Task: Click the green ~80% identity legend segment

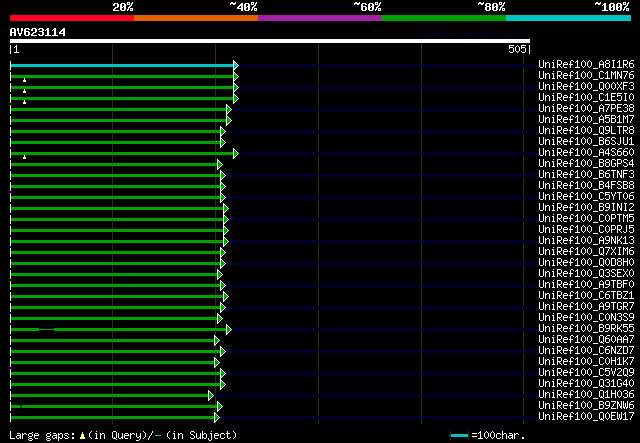Action: pos(444,18)
